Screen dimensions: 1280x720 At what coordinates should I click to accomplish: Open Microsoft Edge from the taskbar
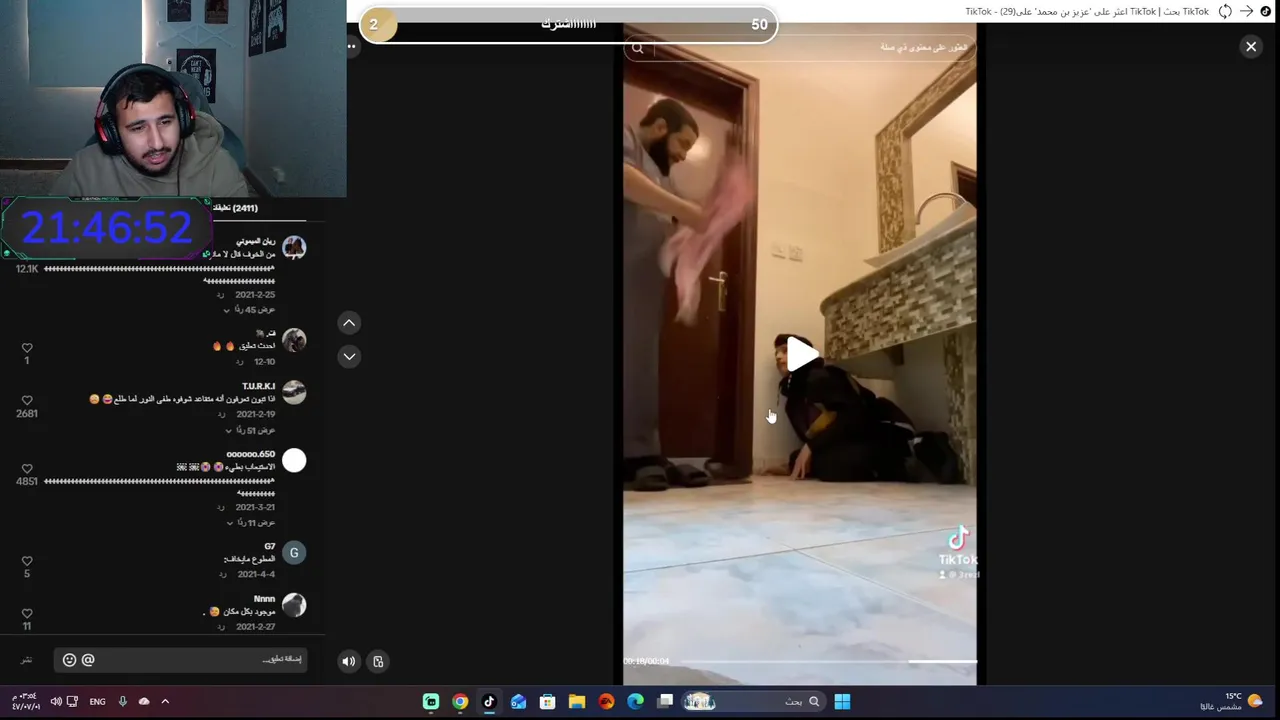coord(636,702)
